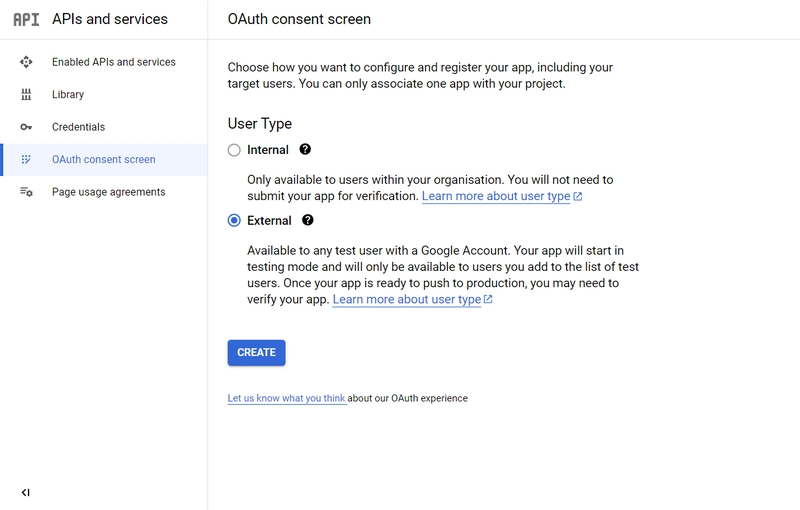Click the Internal label text

point(268,150)
